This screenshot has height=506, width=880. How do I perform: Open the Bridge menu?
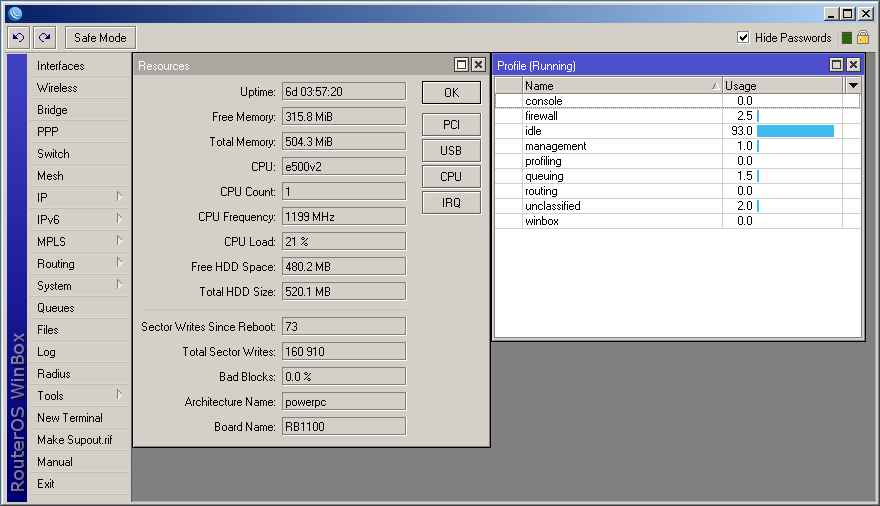(79, 109)
